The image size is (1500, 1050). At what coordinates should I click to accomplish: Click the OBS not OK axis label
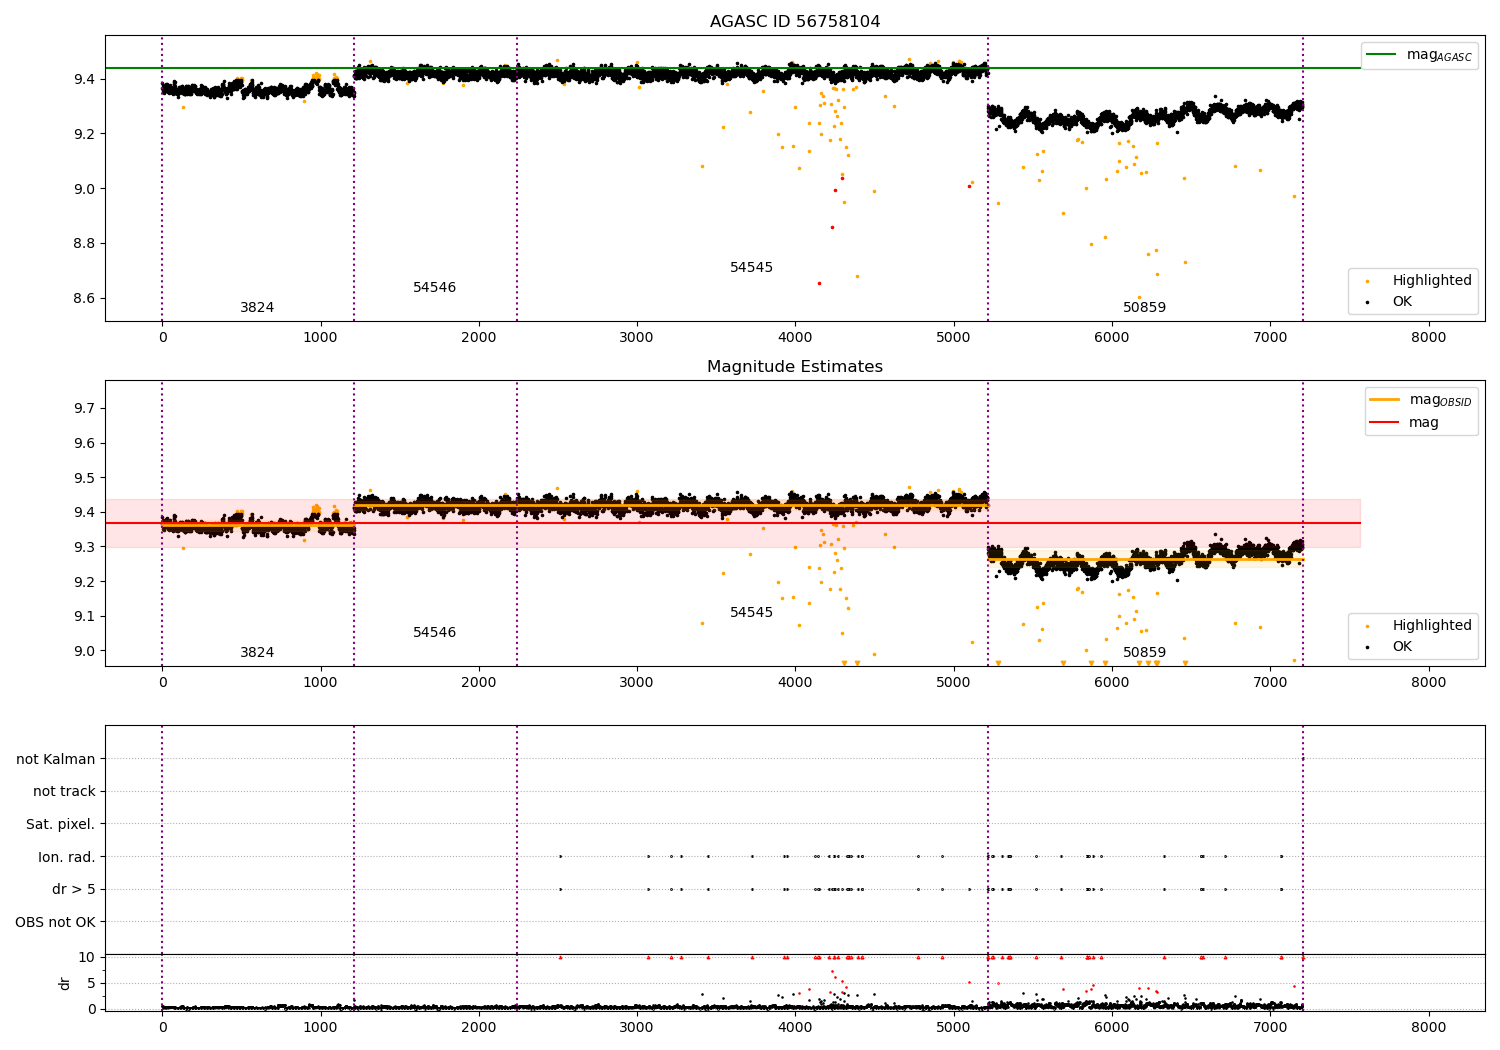pos(56,922)
